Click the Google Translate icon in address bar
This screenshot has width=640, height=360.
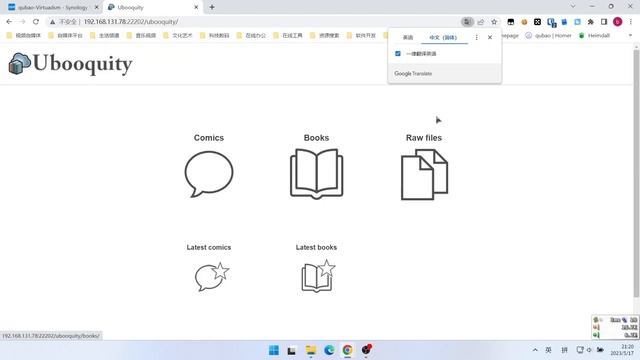point(467,22)
